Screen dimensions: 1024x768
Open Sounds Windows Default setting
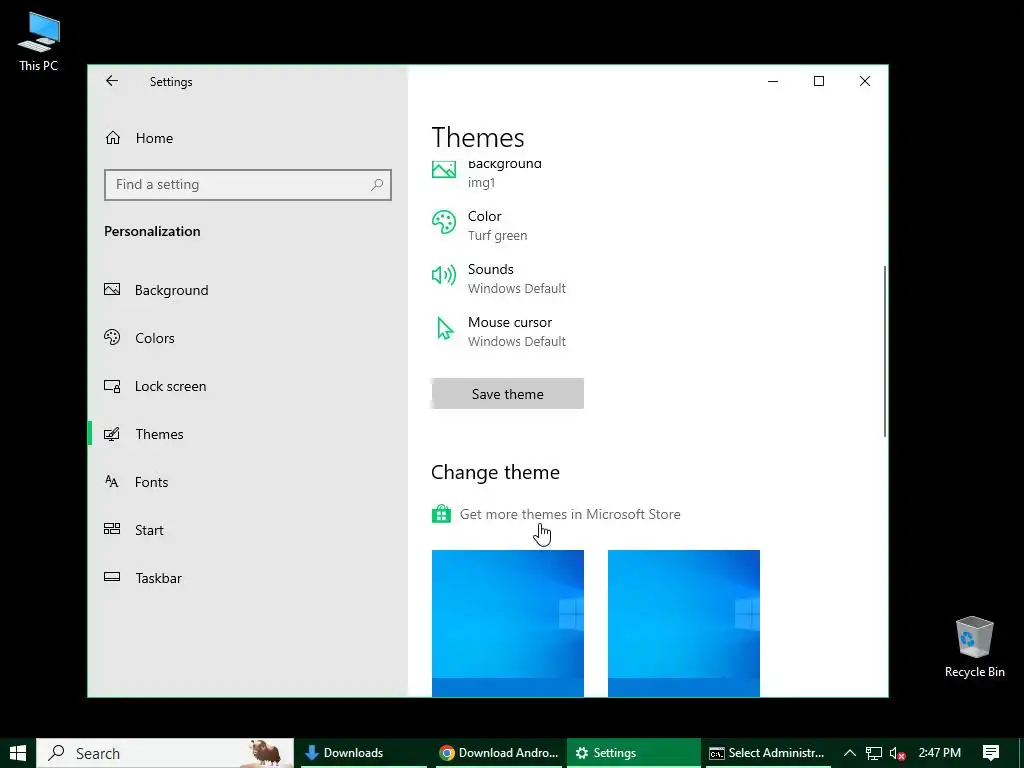pos(517,279)
